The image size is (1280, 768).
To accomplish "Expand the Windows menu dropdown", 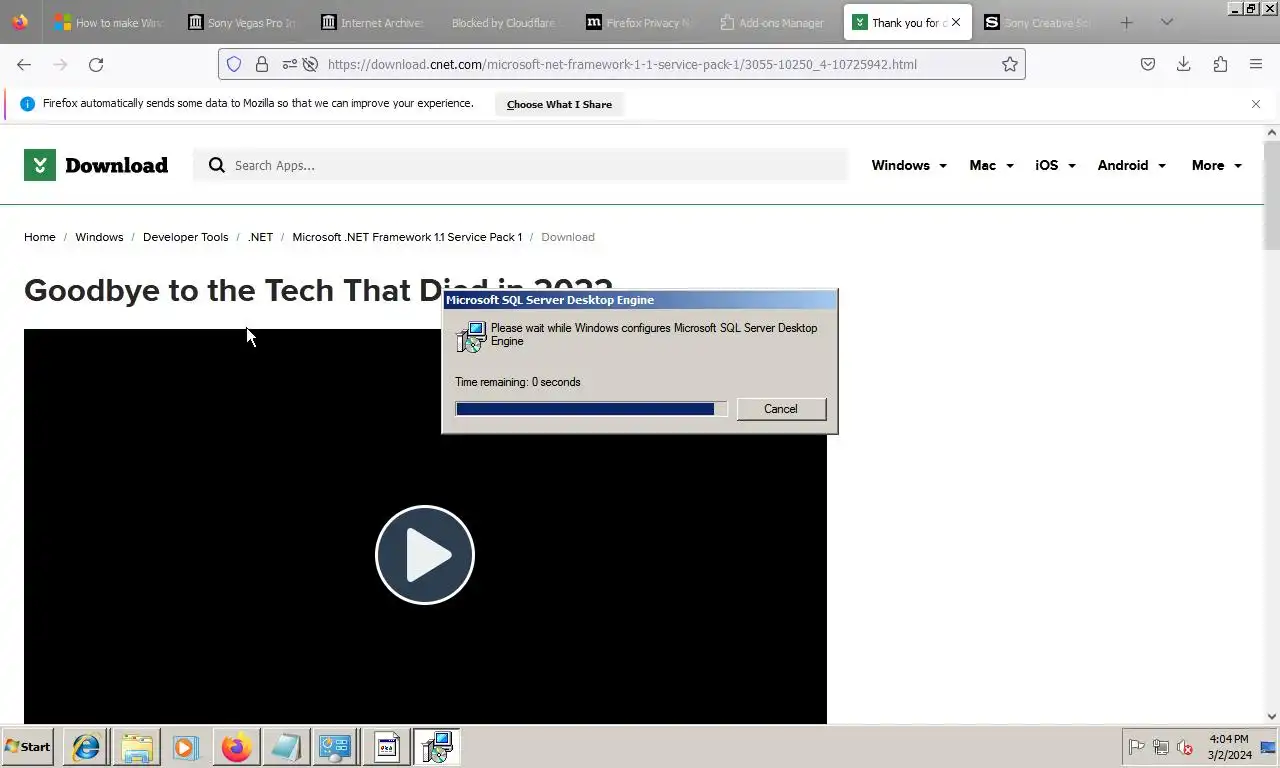I will (x=909, y=165).
